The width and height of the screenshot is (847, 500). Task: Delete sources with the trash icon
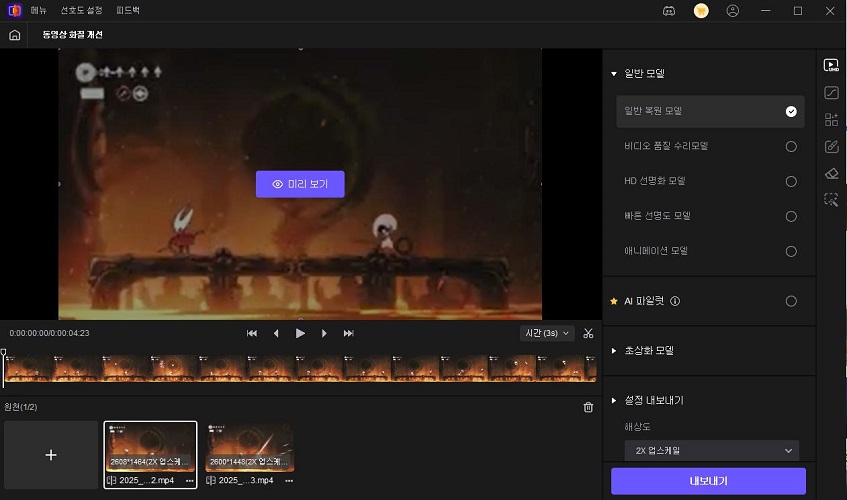coord(588,407)
